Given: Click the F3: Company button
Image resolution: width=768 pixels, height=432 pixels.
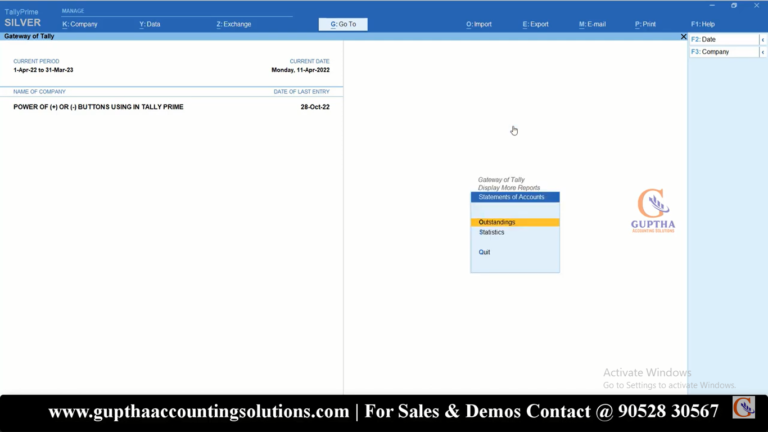Looking at the screenshot, I should click(724, 52).
